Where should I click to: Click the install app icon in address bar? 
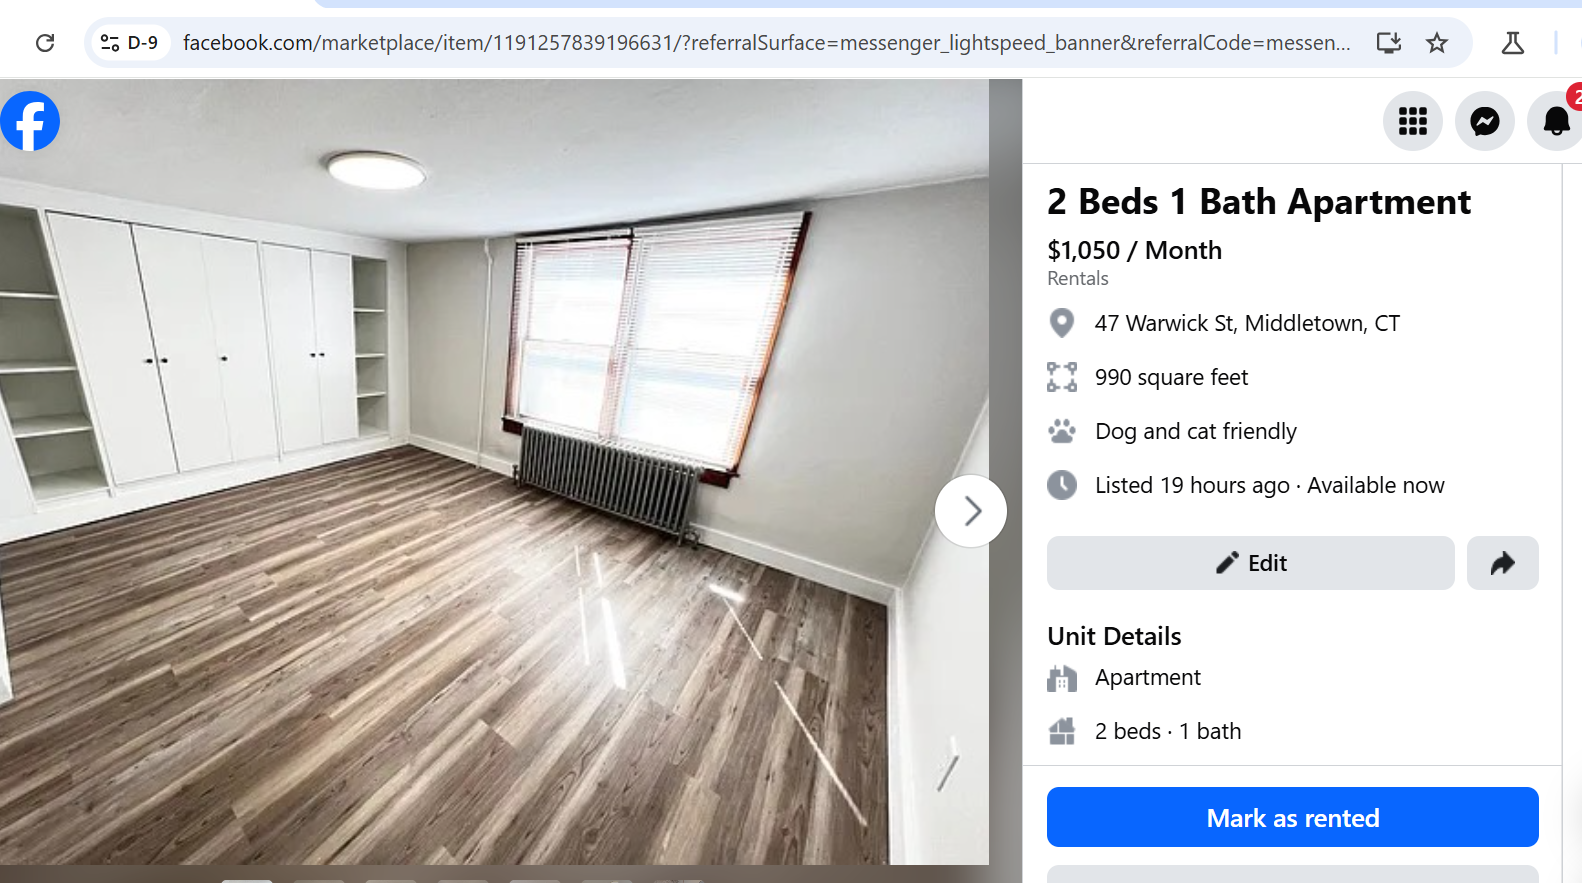[x=1389, y=43]
